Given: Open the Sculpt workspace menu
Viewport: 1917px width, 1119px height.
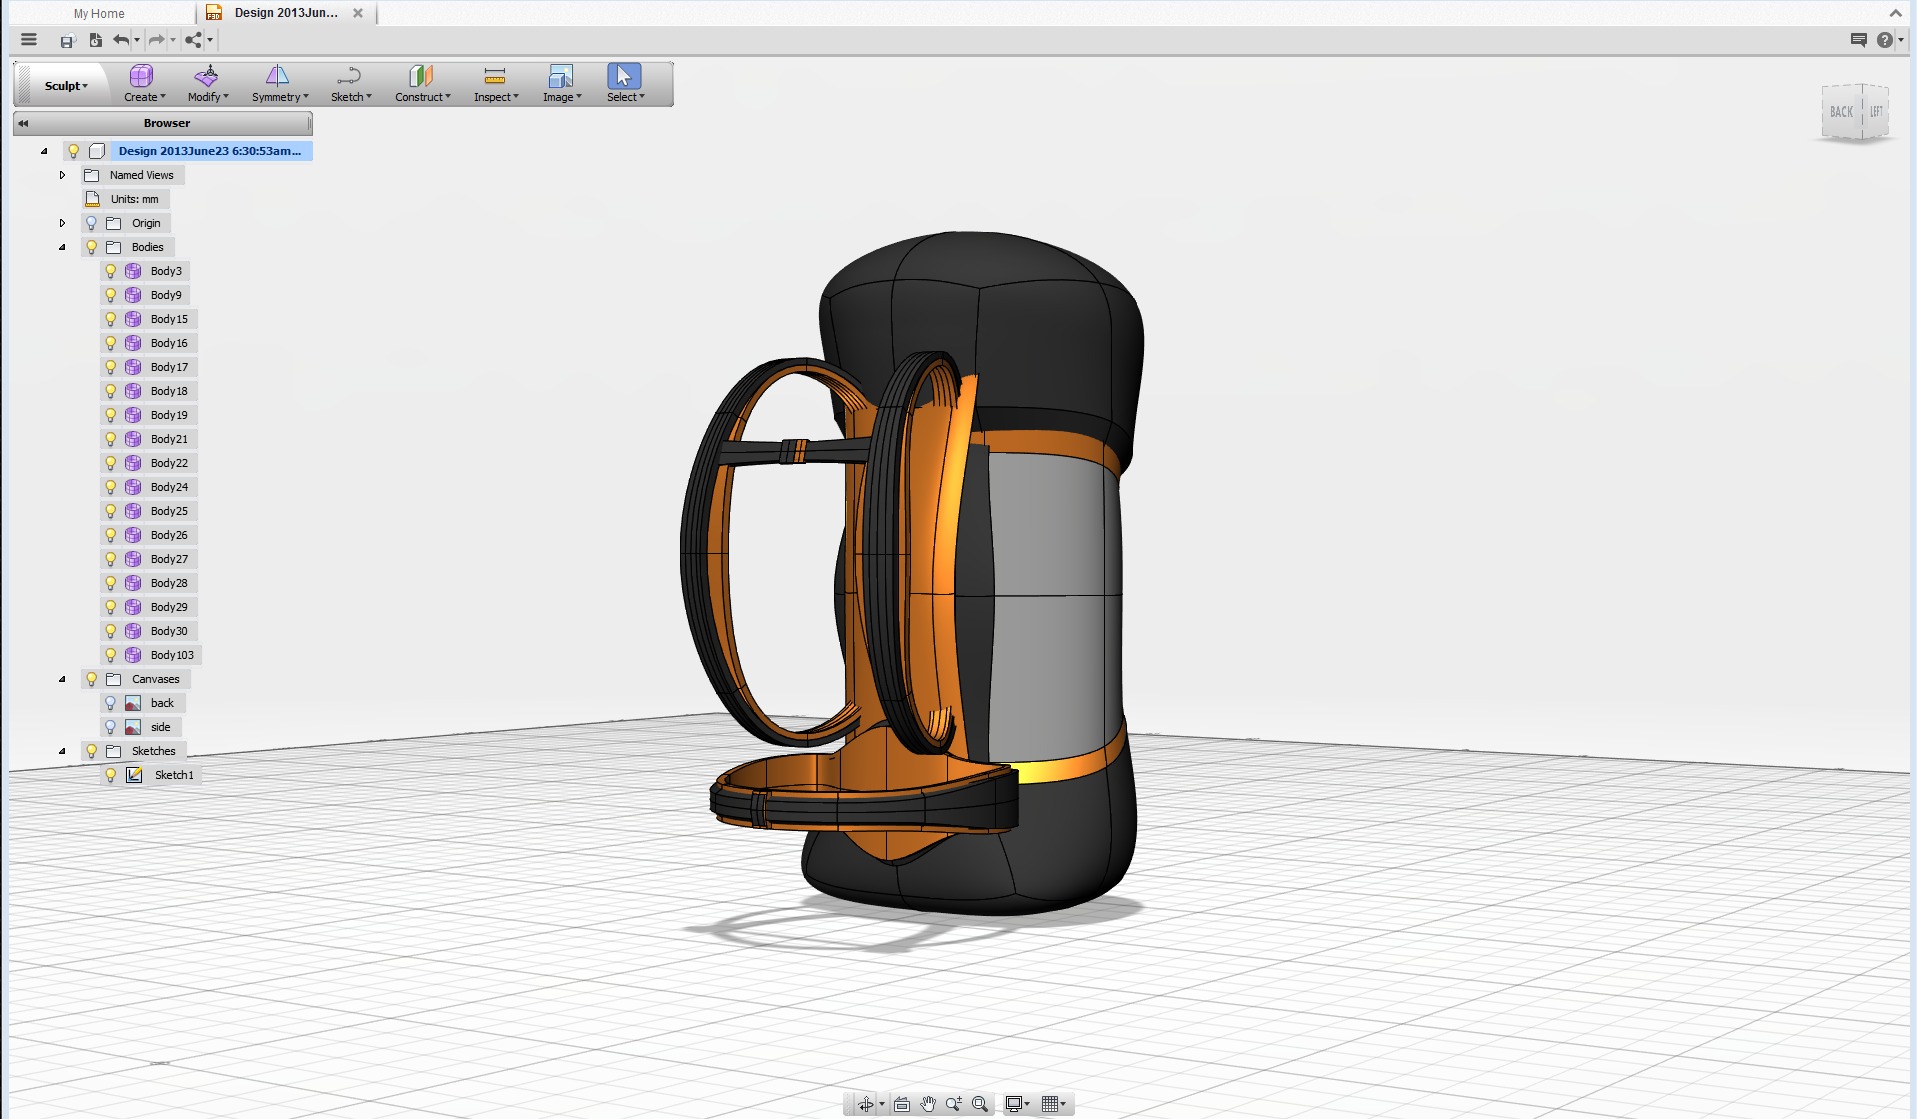Looking at the screenshot, I should (x=63, y=85).
